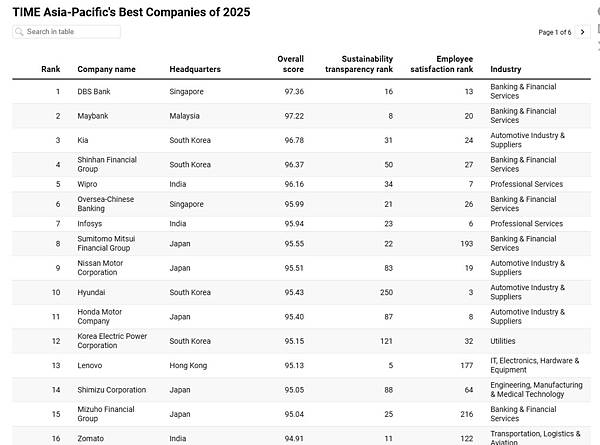Sort by Headquarters column header
The height and width of the screenshot is (445, 600).
[195, 69]
